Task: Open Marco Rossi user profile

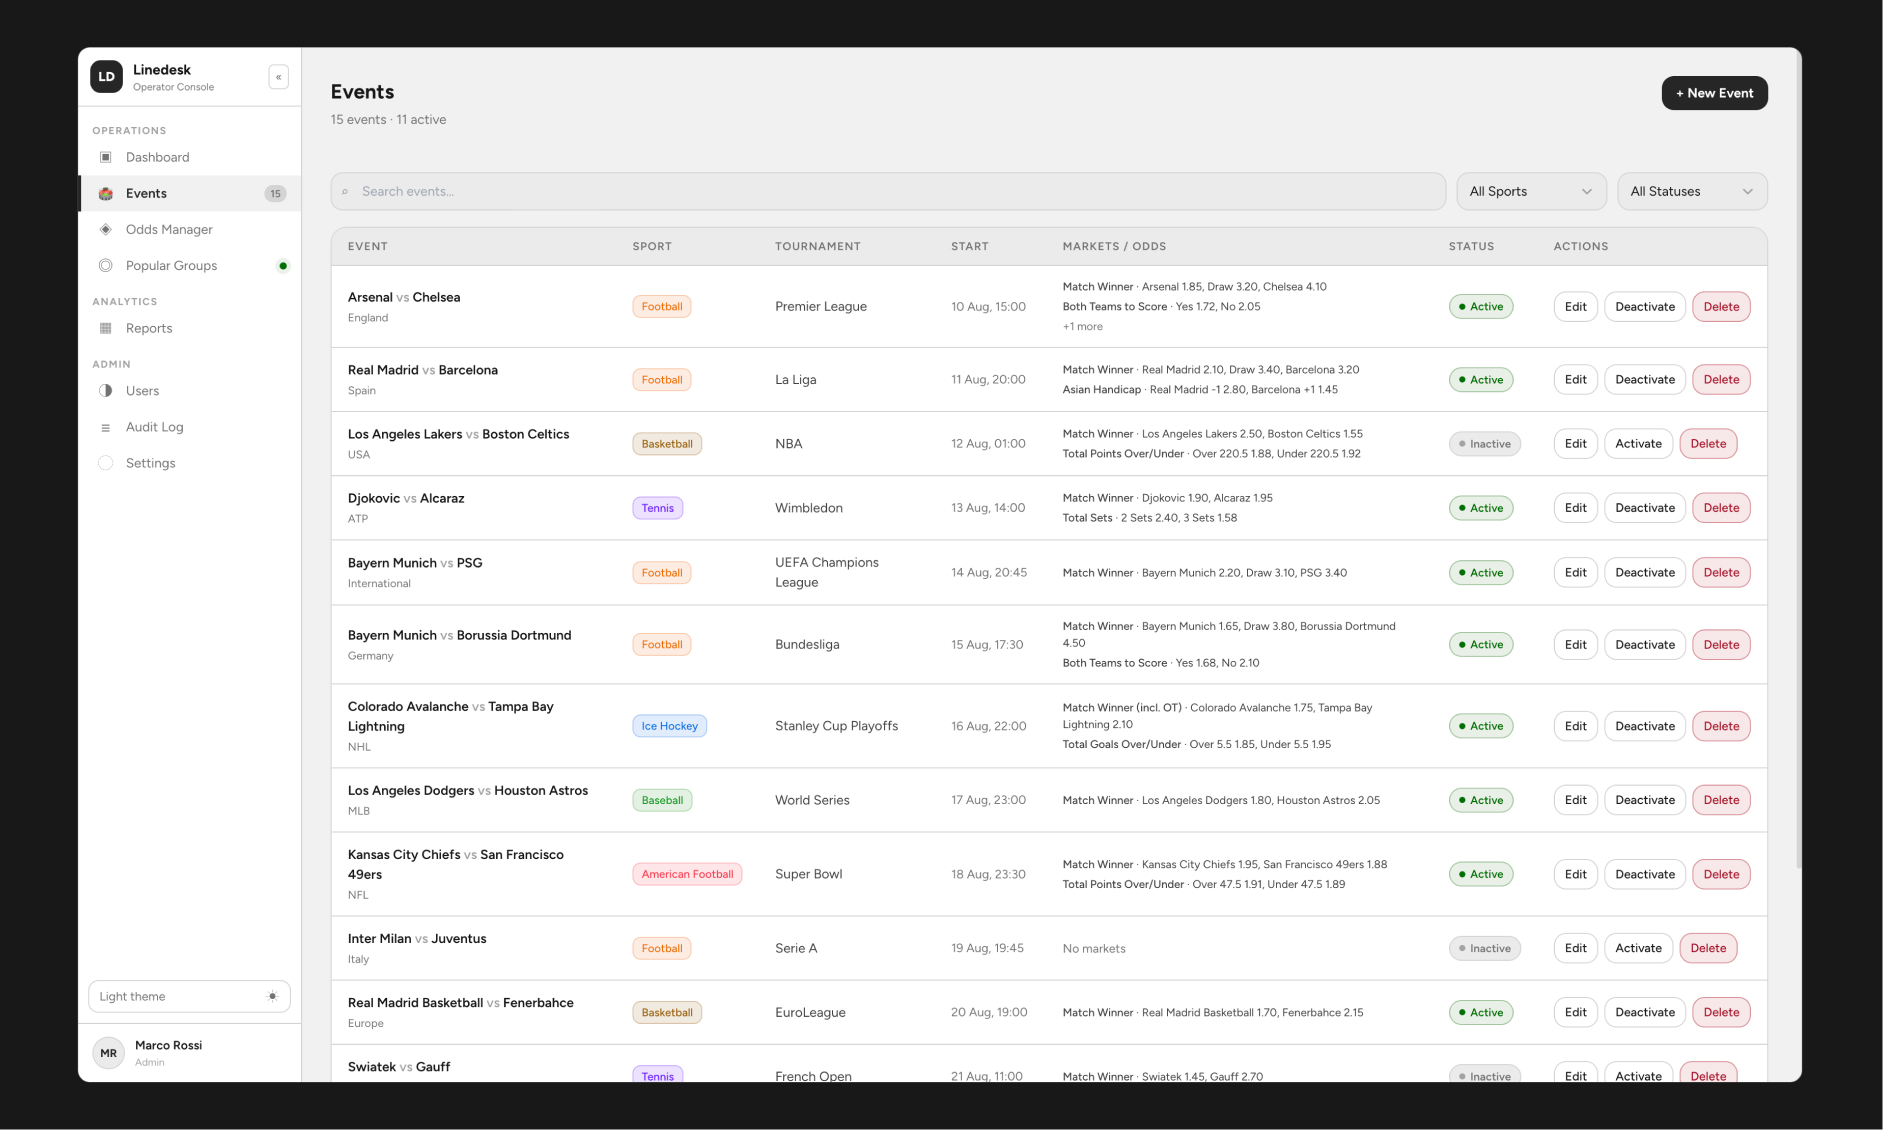Action: pos(190,1053)
